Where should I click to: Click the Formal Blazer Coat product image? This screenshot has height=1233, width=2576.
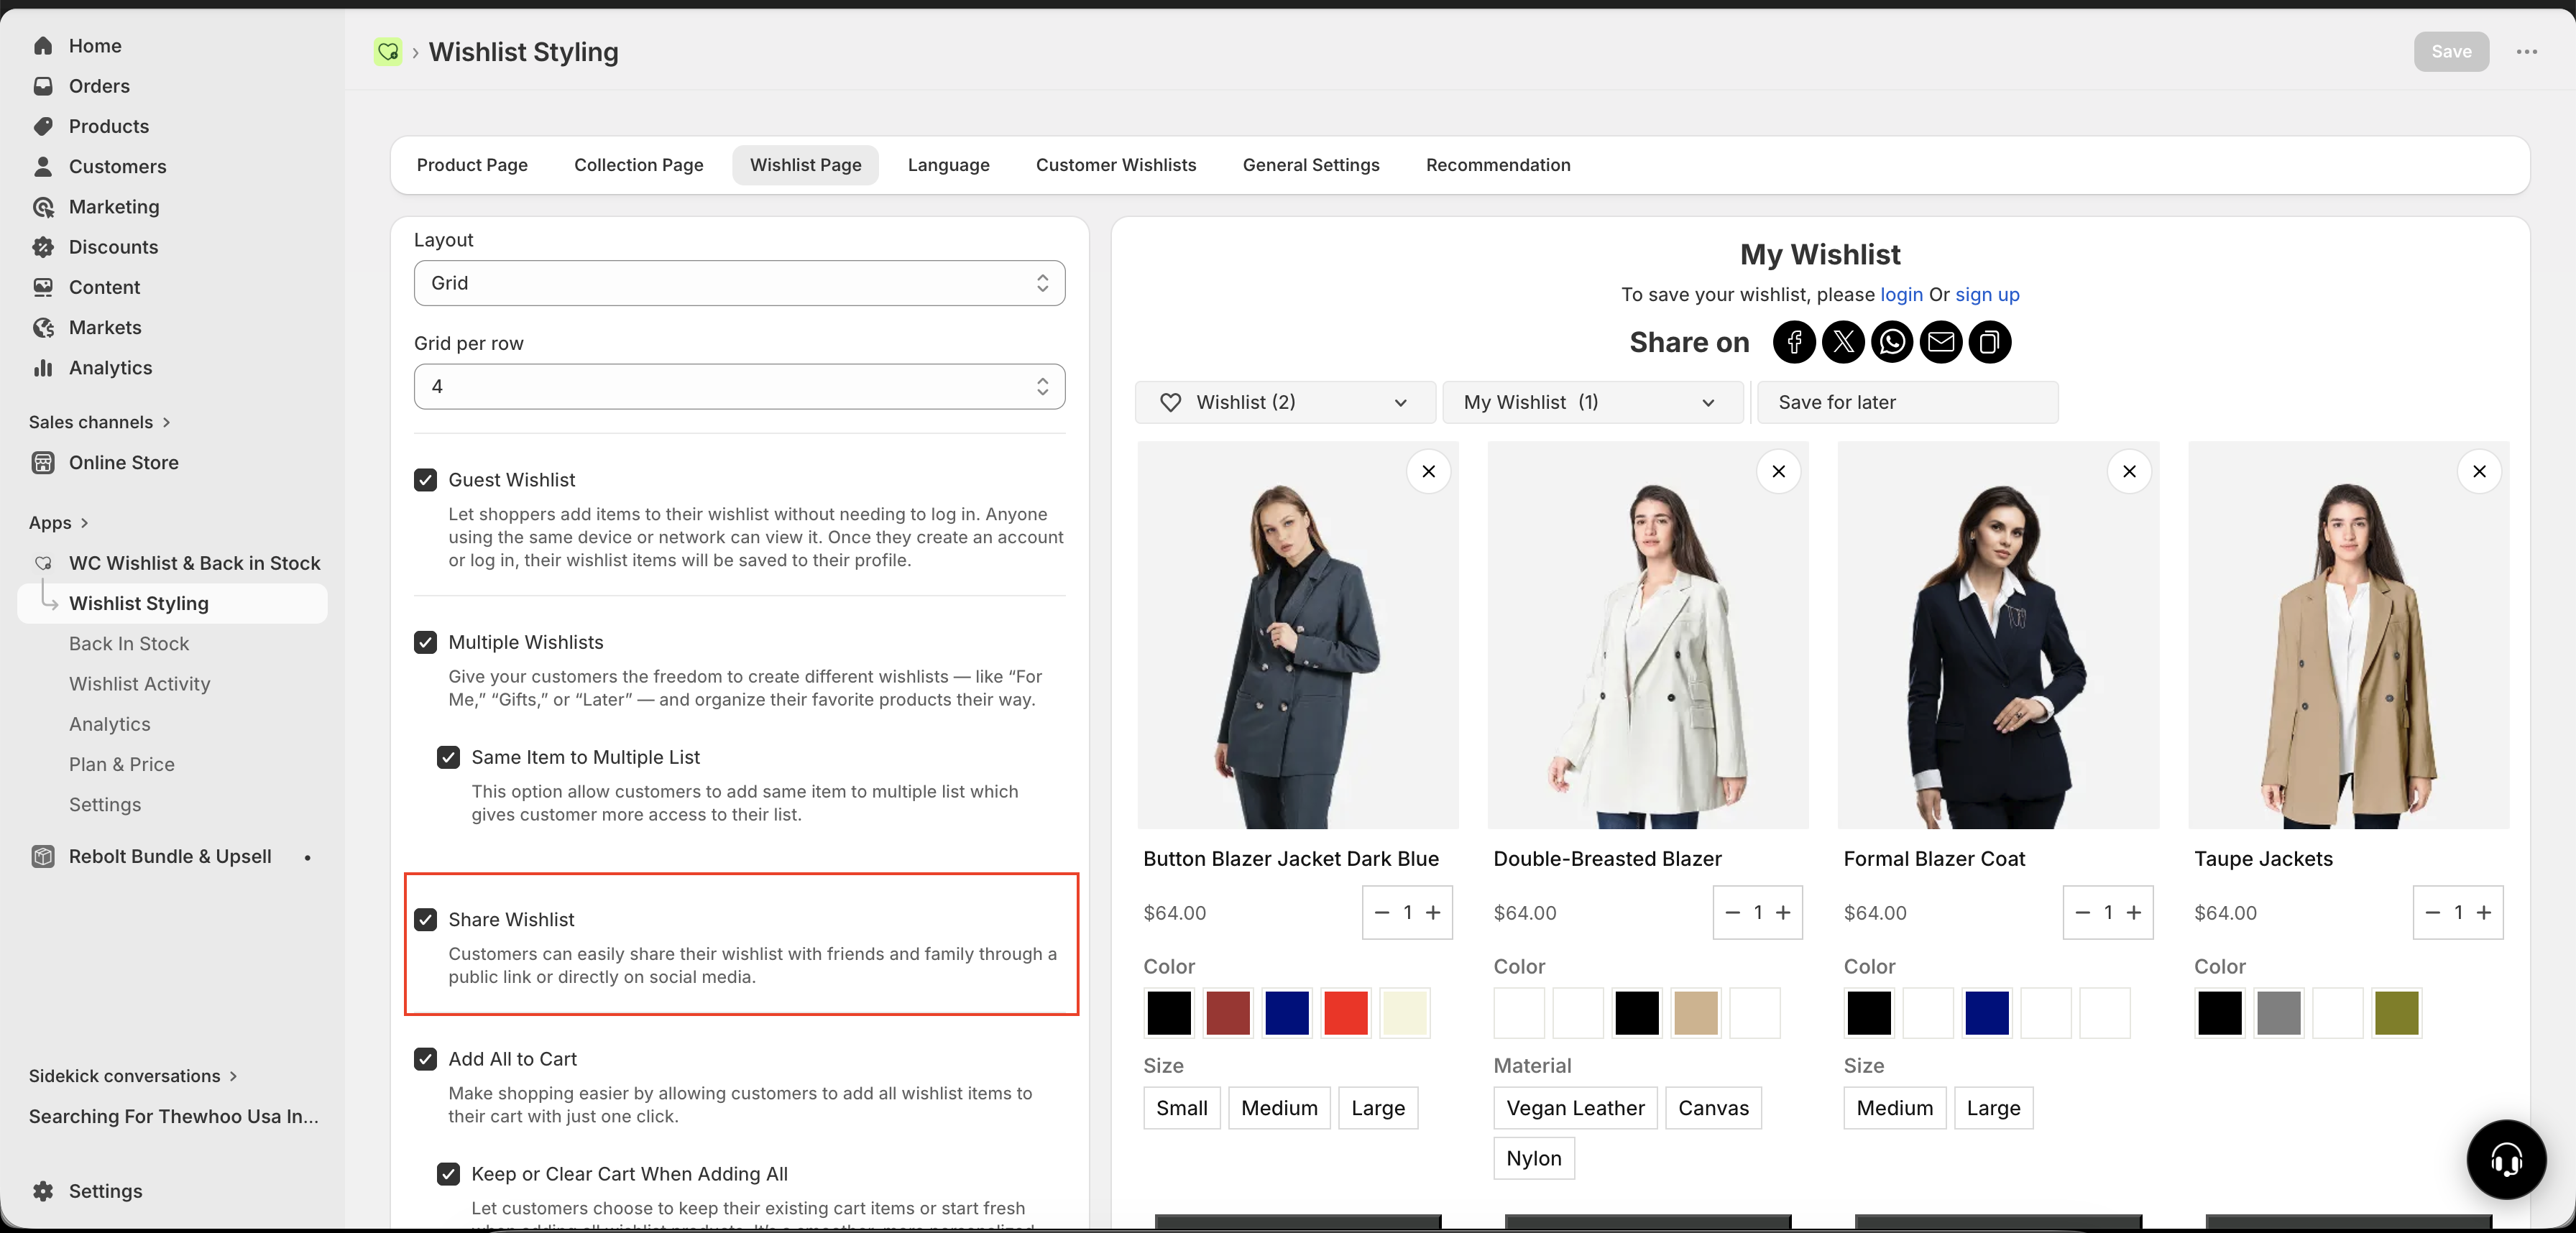1998,636
